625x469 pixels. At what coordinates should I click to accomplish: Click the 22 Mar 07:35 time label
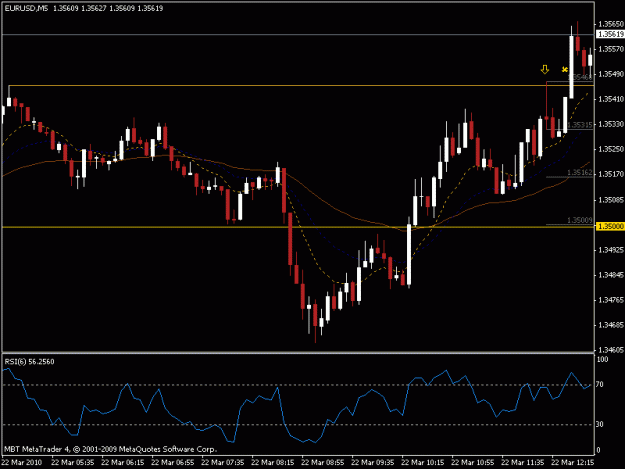[222, 463]
